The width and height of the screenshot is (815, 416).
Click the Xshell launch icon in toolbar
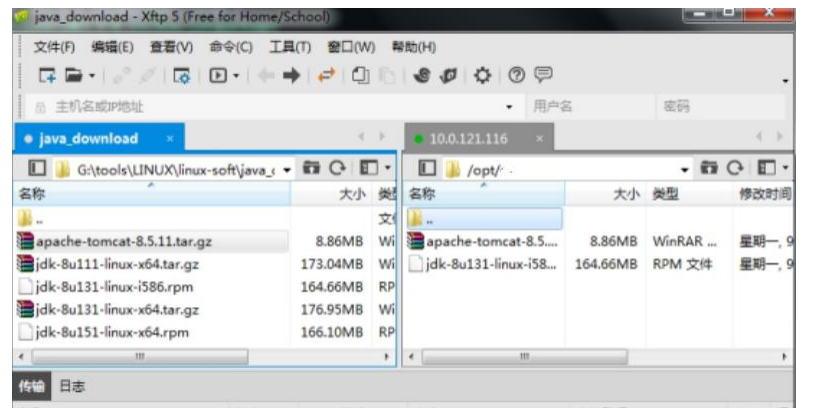click(422, 76)
